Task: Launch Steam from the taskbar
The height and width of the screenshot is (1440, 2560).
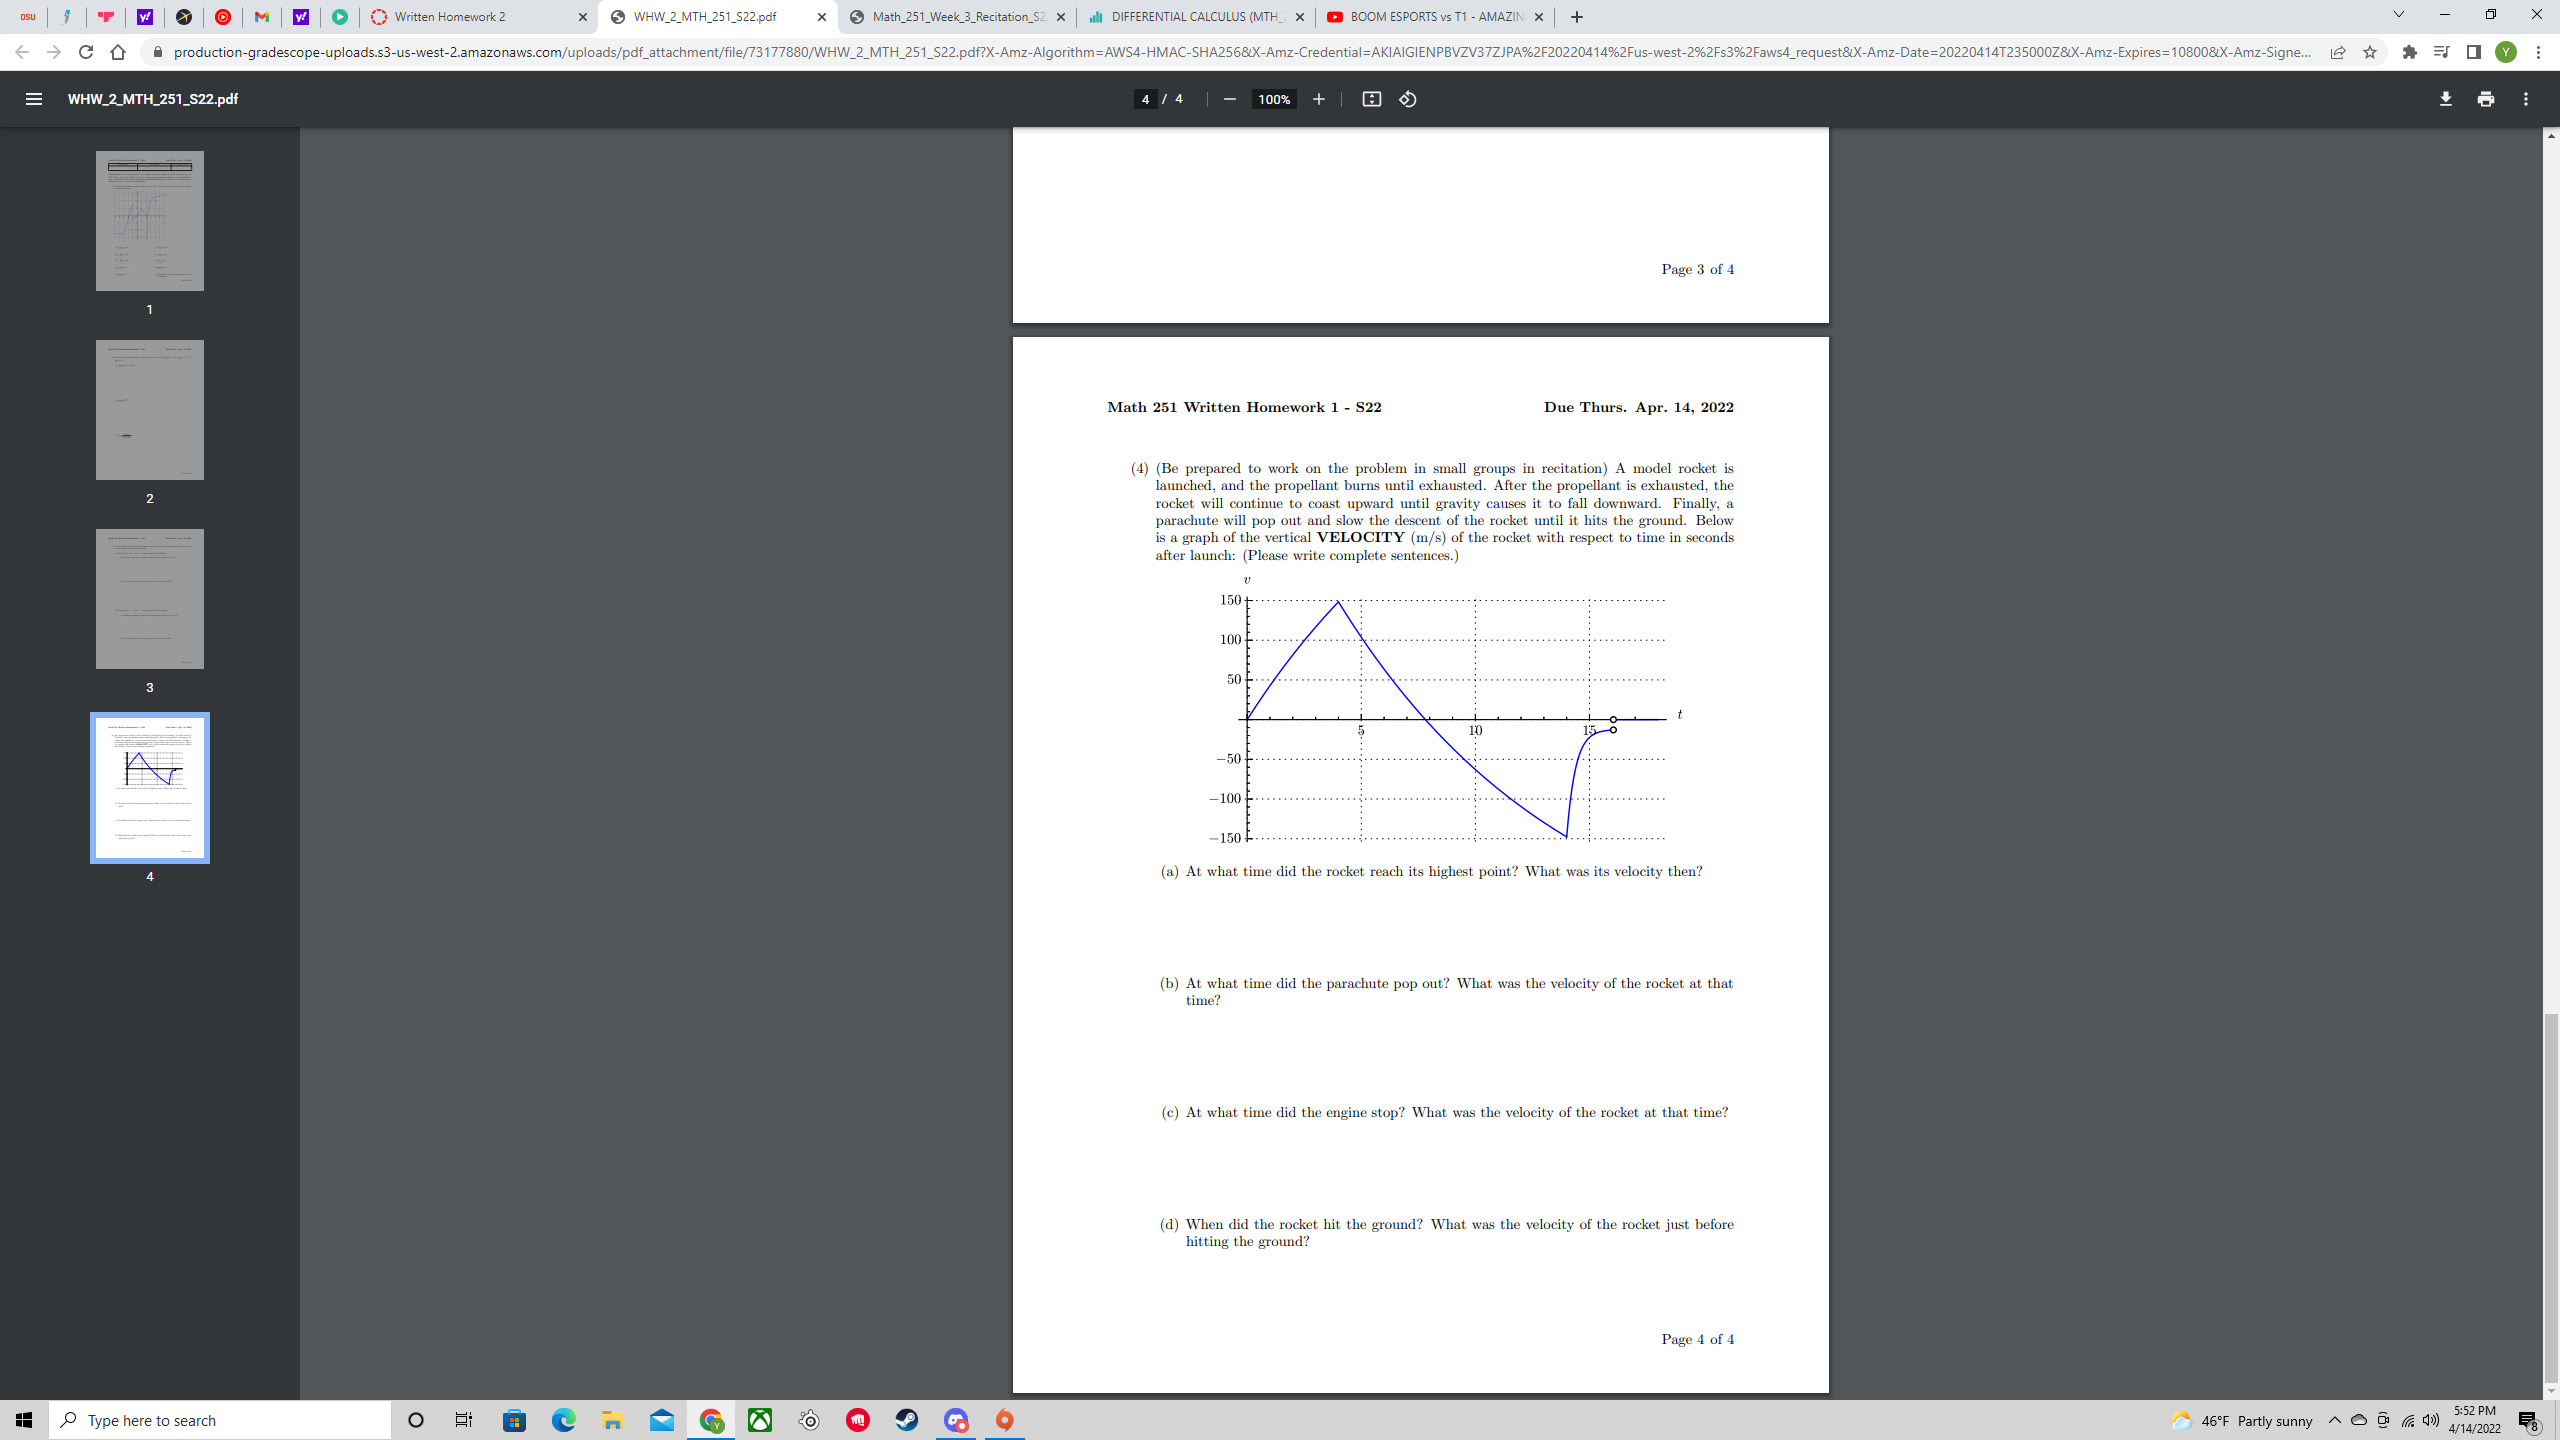Action: click(x=906, y=1419)
